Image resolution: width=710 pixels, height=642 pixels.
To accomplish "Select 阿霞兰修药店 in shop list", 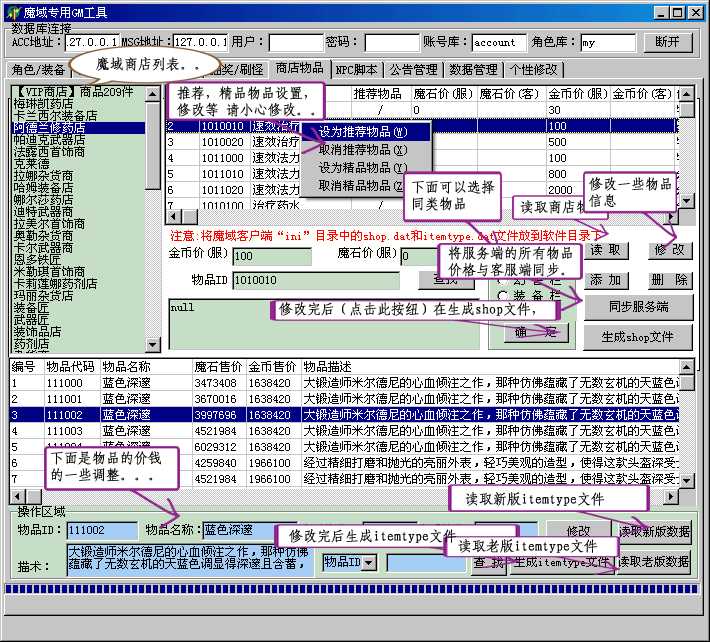I will pos(48,128).
